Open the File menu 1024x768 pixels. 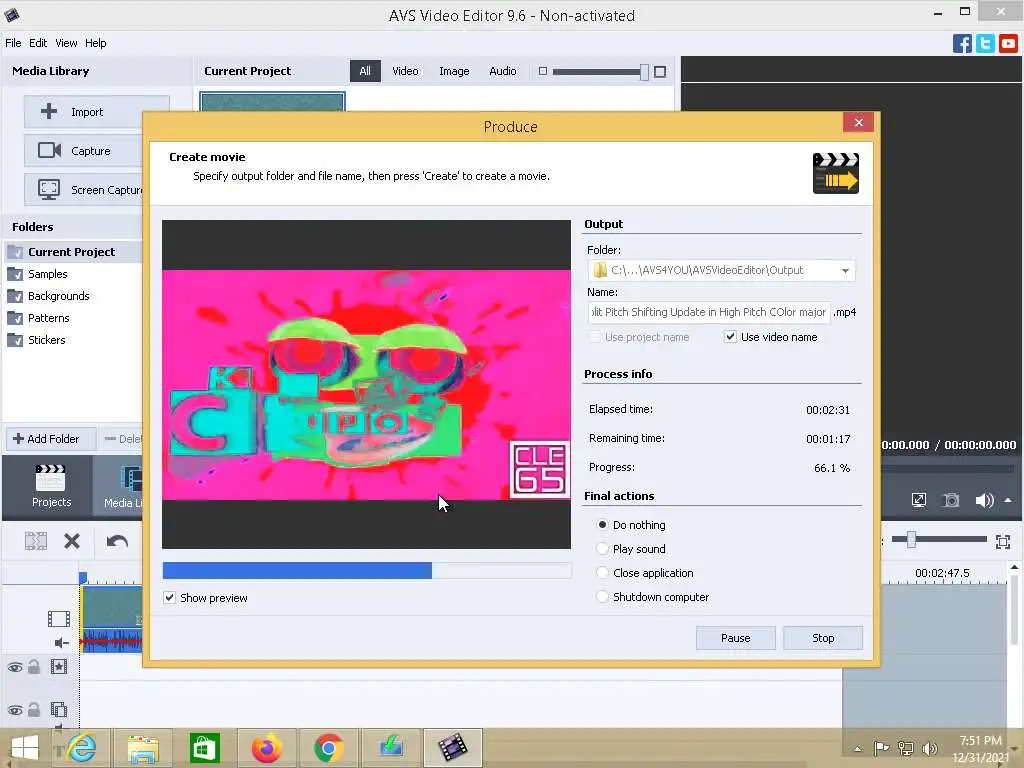coord(13,43)
